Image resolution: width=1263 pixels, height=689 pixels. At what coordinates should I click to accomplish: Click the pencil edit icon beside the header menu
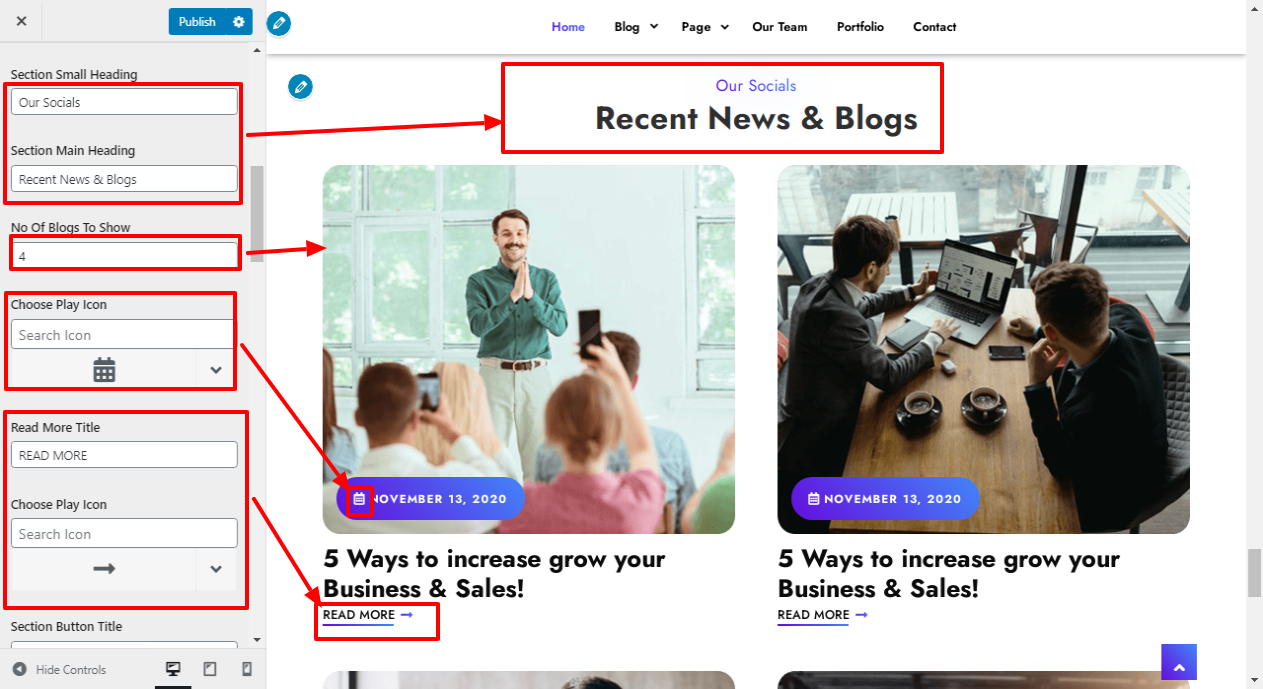pyautogui.click(x=279, y=23)
